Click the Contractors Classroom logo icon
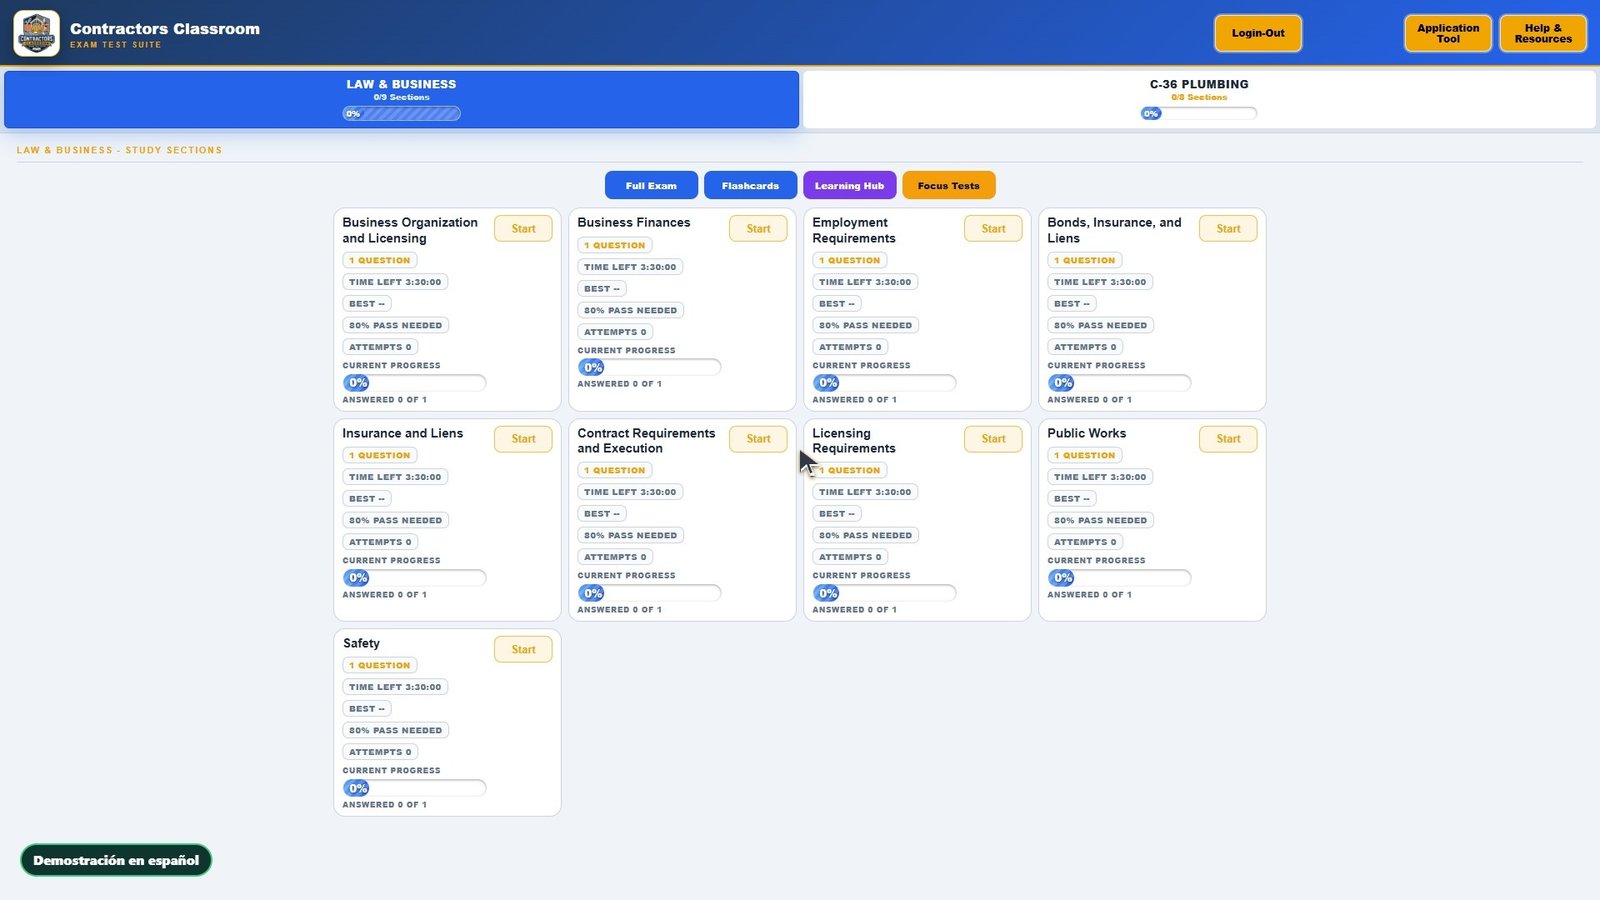The height and width of the screenshot is (900, 1600). point(37,33)
